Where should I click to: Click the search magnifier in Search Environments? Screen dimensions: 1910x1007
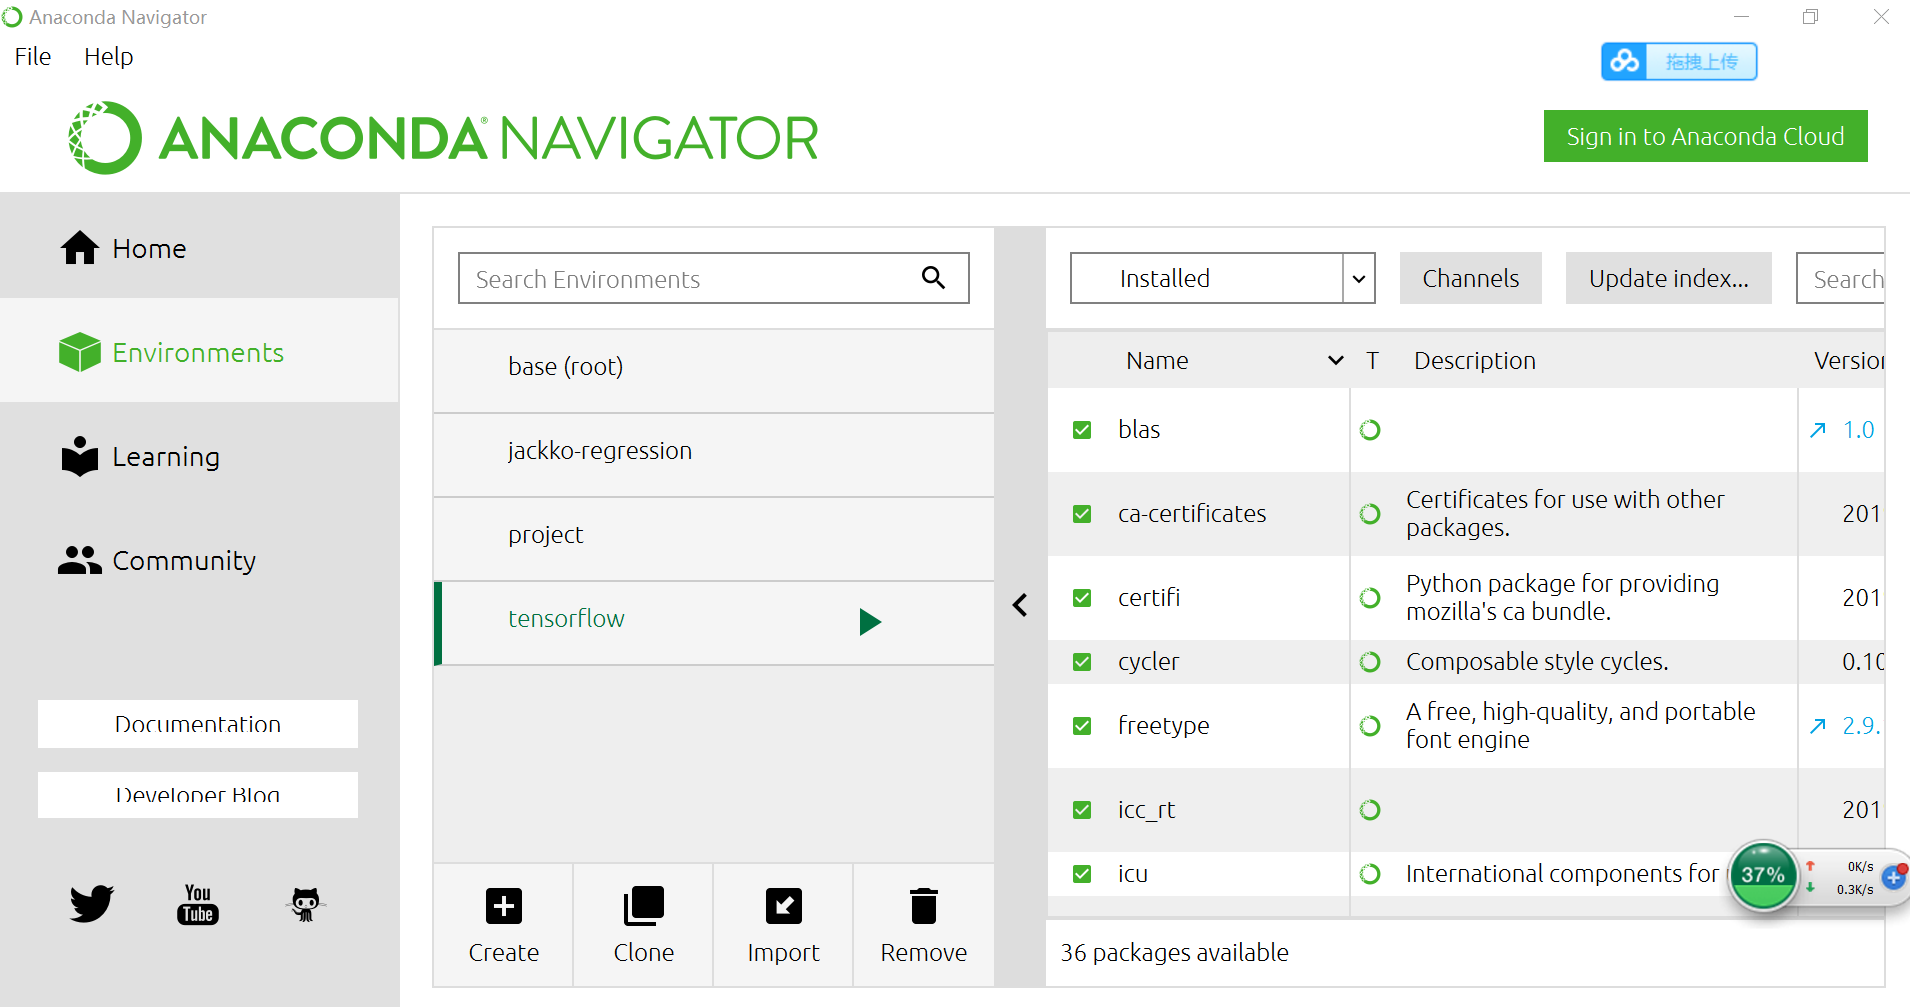(933, 277)
